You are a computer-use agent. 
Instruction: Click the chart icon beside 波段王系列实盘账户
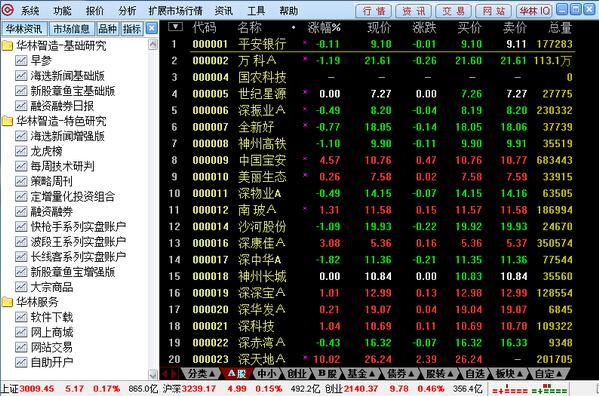21,242
